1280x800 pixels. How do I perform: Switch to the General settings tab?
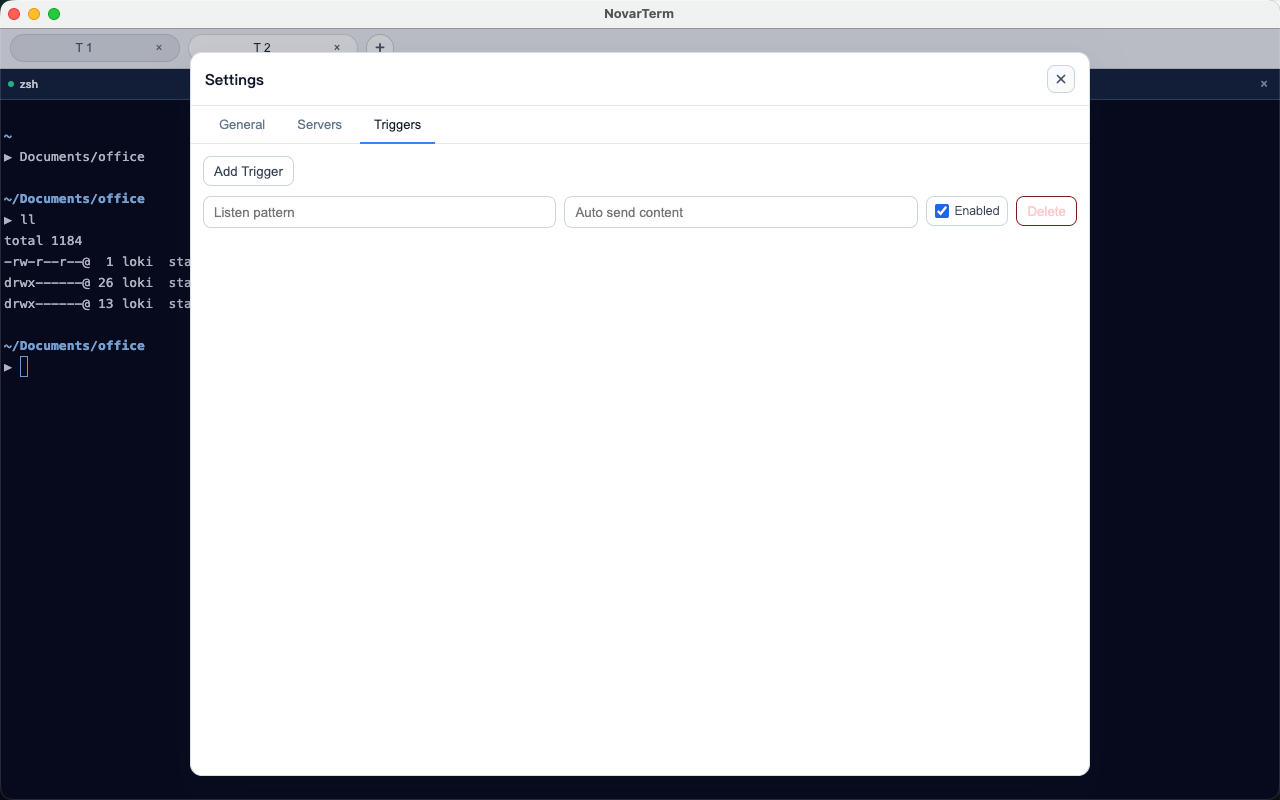pos(241,124)
